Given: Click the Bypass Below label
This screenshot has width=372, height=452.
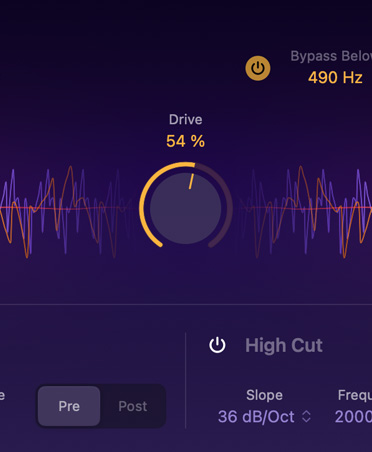Looking at the screenshot, I should click(x=331, y=56).
